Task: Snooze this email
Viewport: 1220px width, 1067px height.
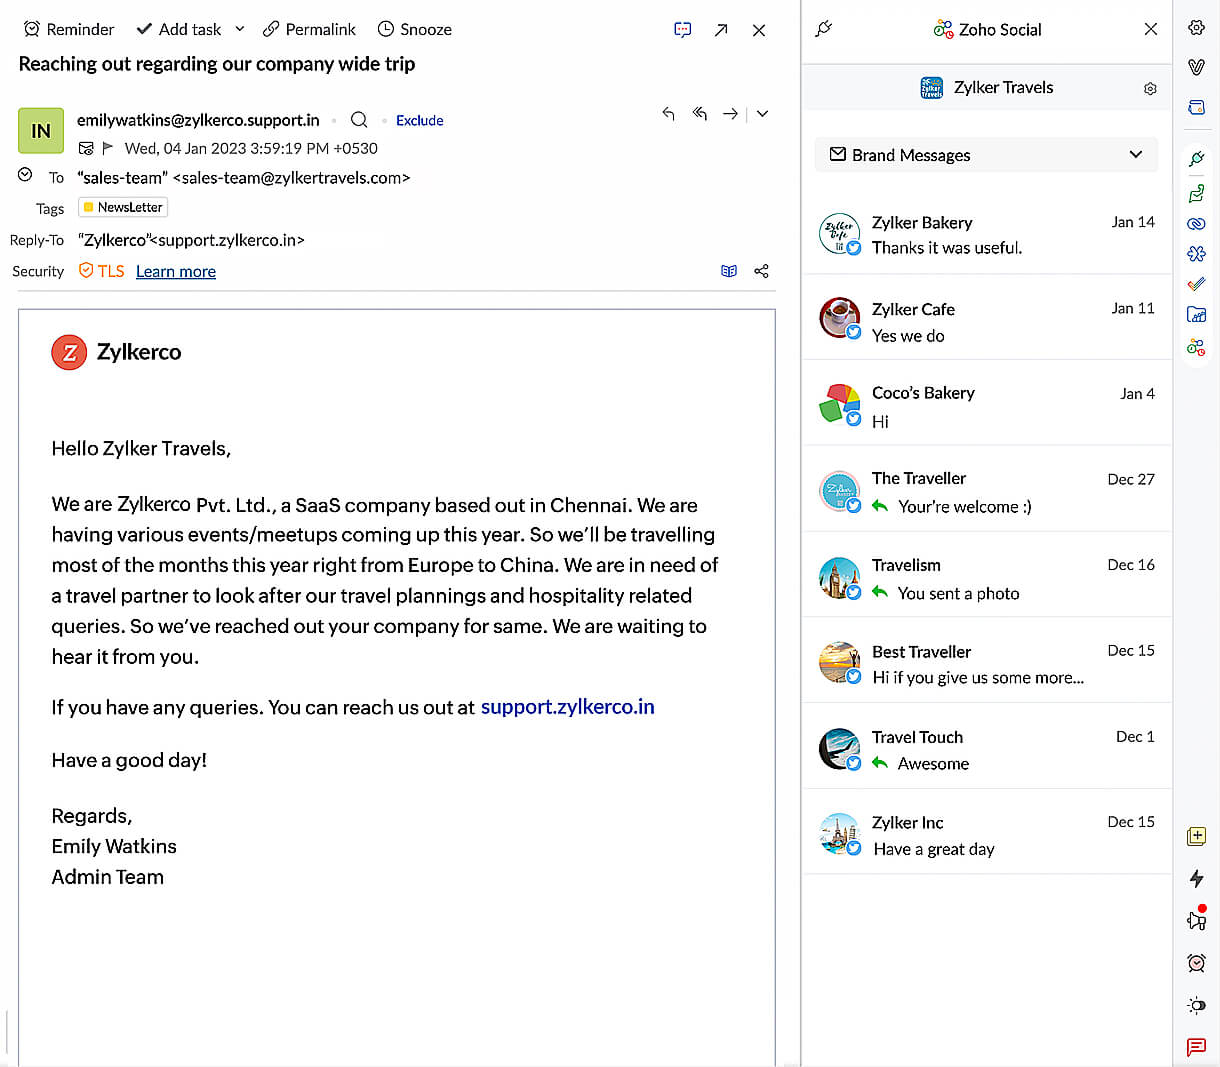Action: [x=415, y=29]
